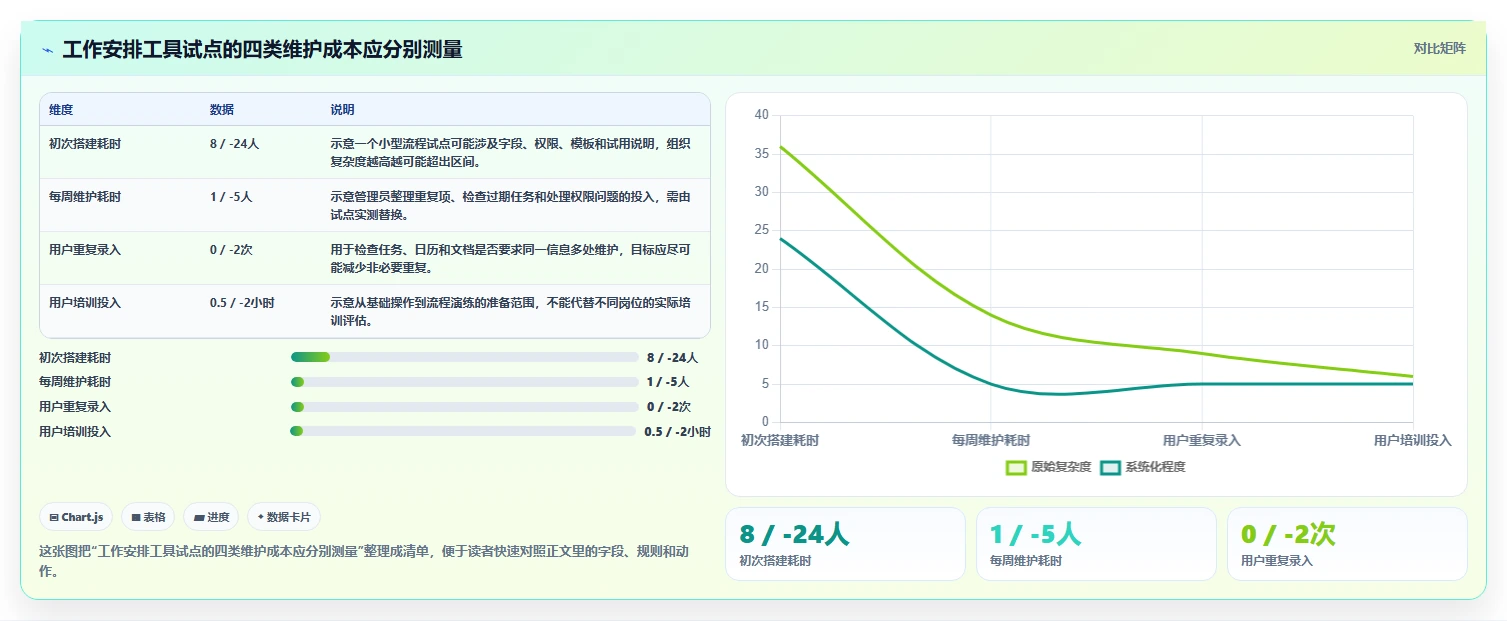The height and width of the screenshot is (621, 1507).
Task: Toggle the 系统化程度 legend swatch
Action: [x=1110, y=467]
